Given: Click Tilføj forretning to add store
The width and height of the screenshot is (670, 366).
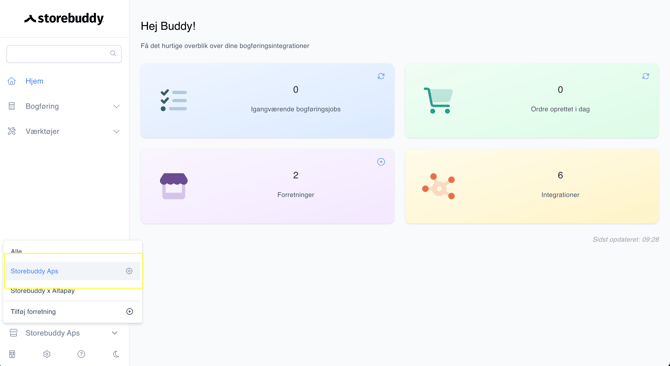Looking at the screenshot, I should click(33, 312).
